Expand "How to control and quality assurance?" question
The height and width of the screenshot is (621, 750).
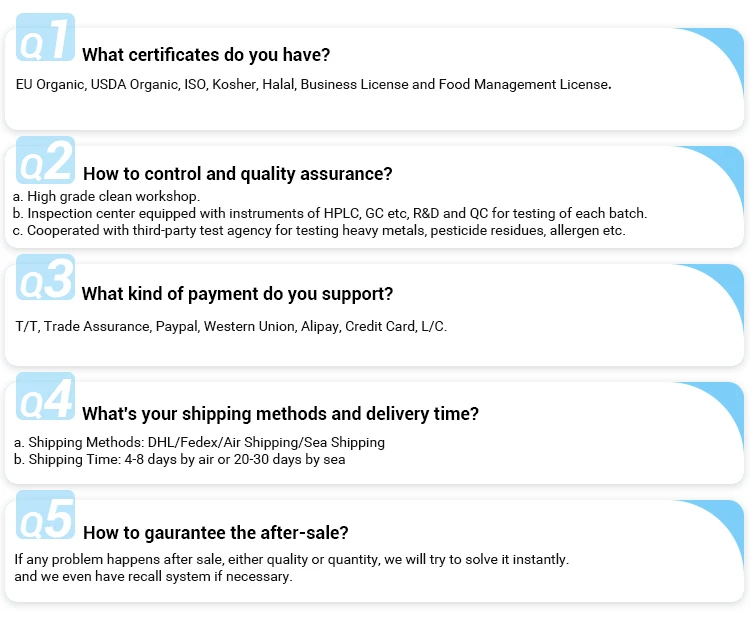pyautogui.click(x=237, y=174)
